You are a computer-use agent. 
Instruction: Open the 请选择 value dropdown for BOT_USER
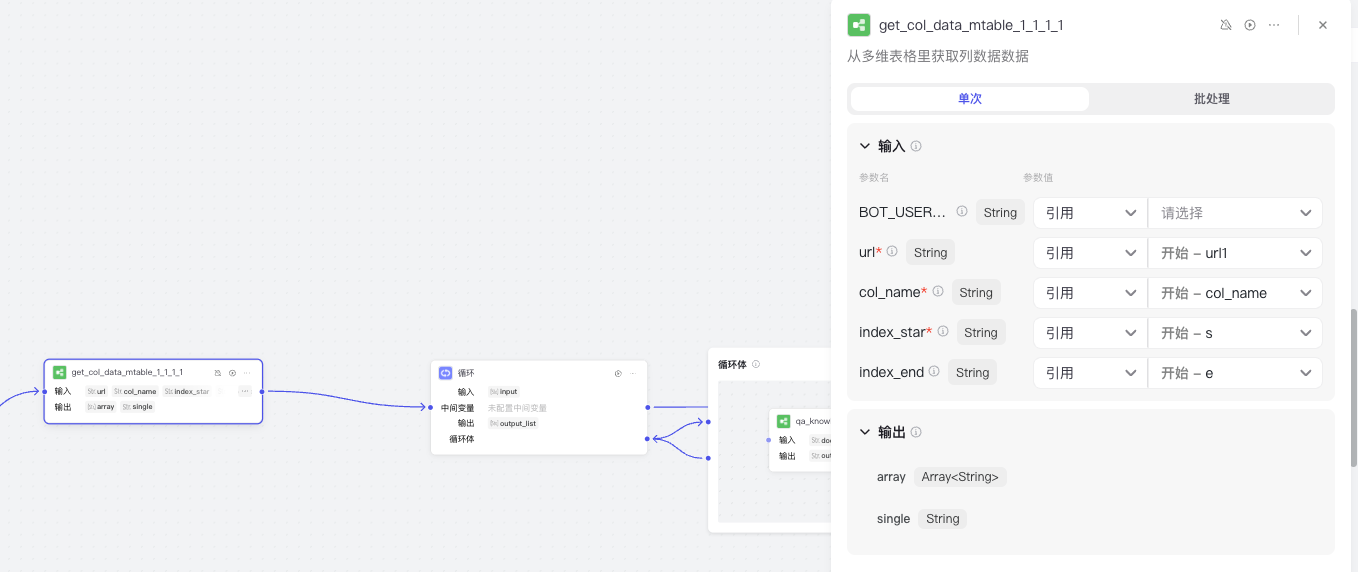pos(1235,213)
